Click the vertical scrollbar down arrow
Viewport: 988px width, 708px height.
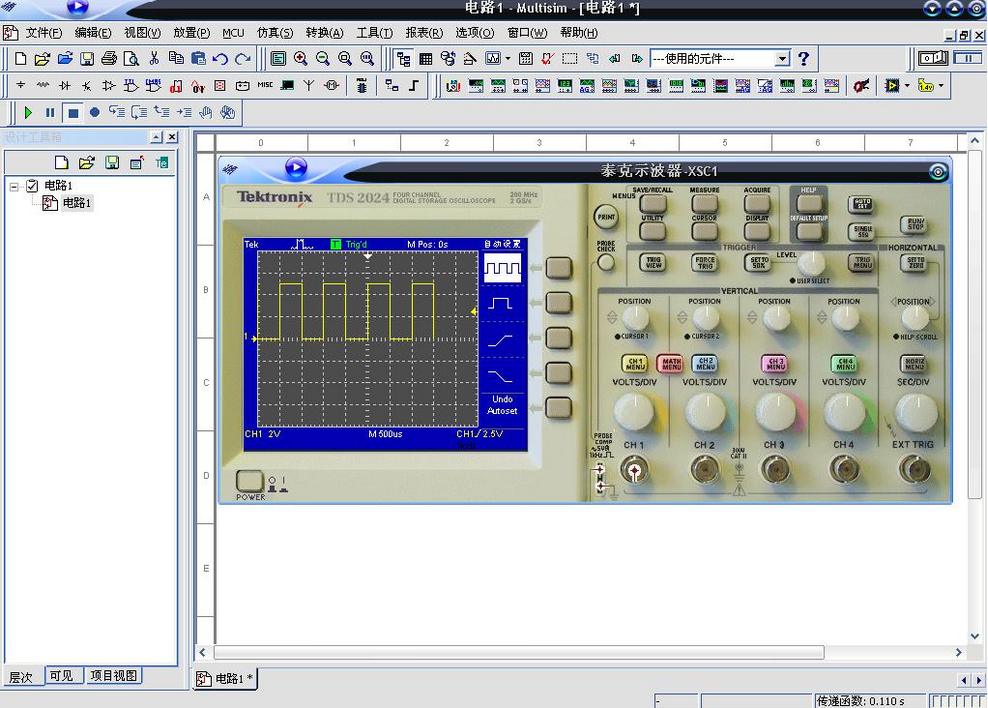coord(975,636)
